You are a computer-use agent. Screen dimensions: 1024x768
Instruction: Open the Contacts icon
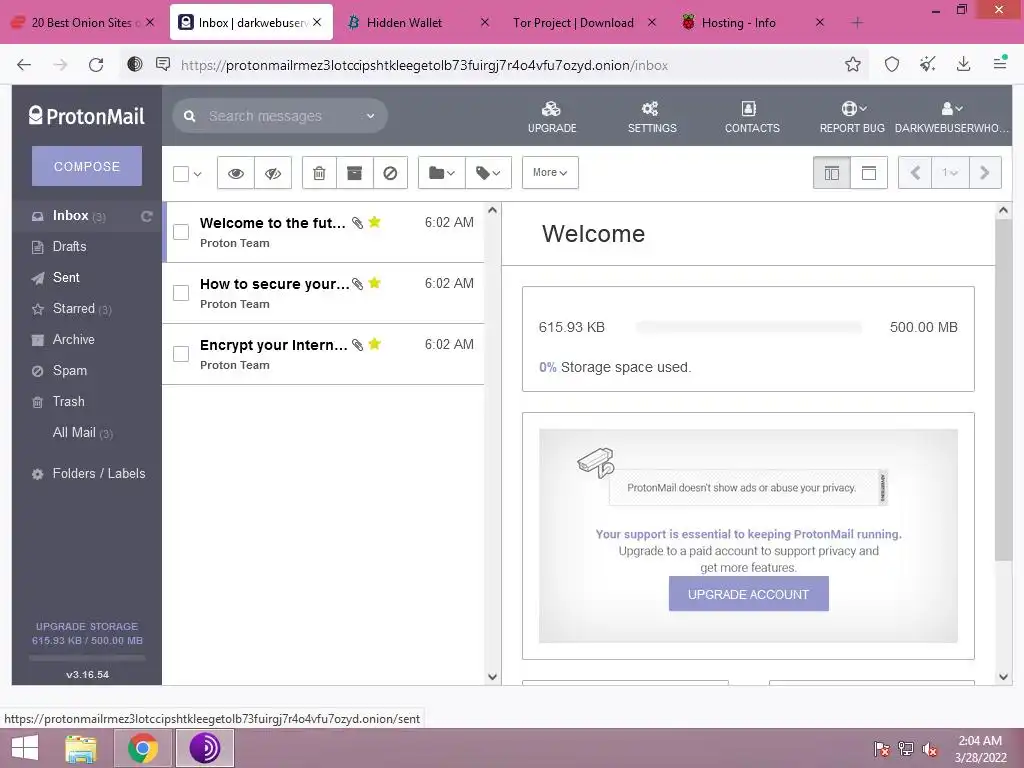(x=749, y=108)
